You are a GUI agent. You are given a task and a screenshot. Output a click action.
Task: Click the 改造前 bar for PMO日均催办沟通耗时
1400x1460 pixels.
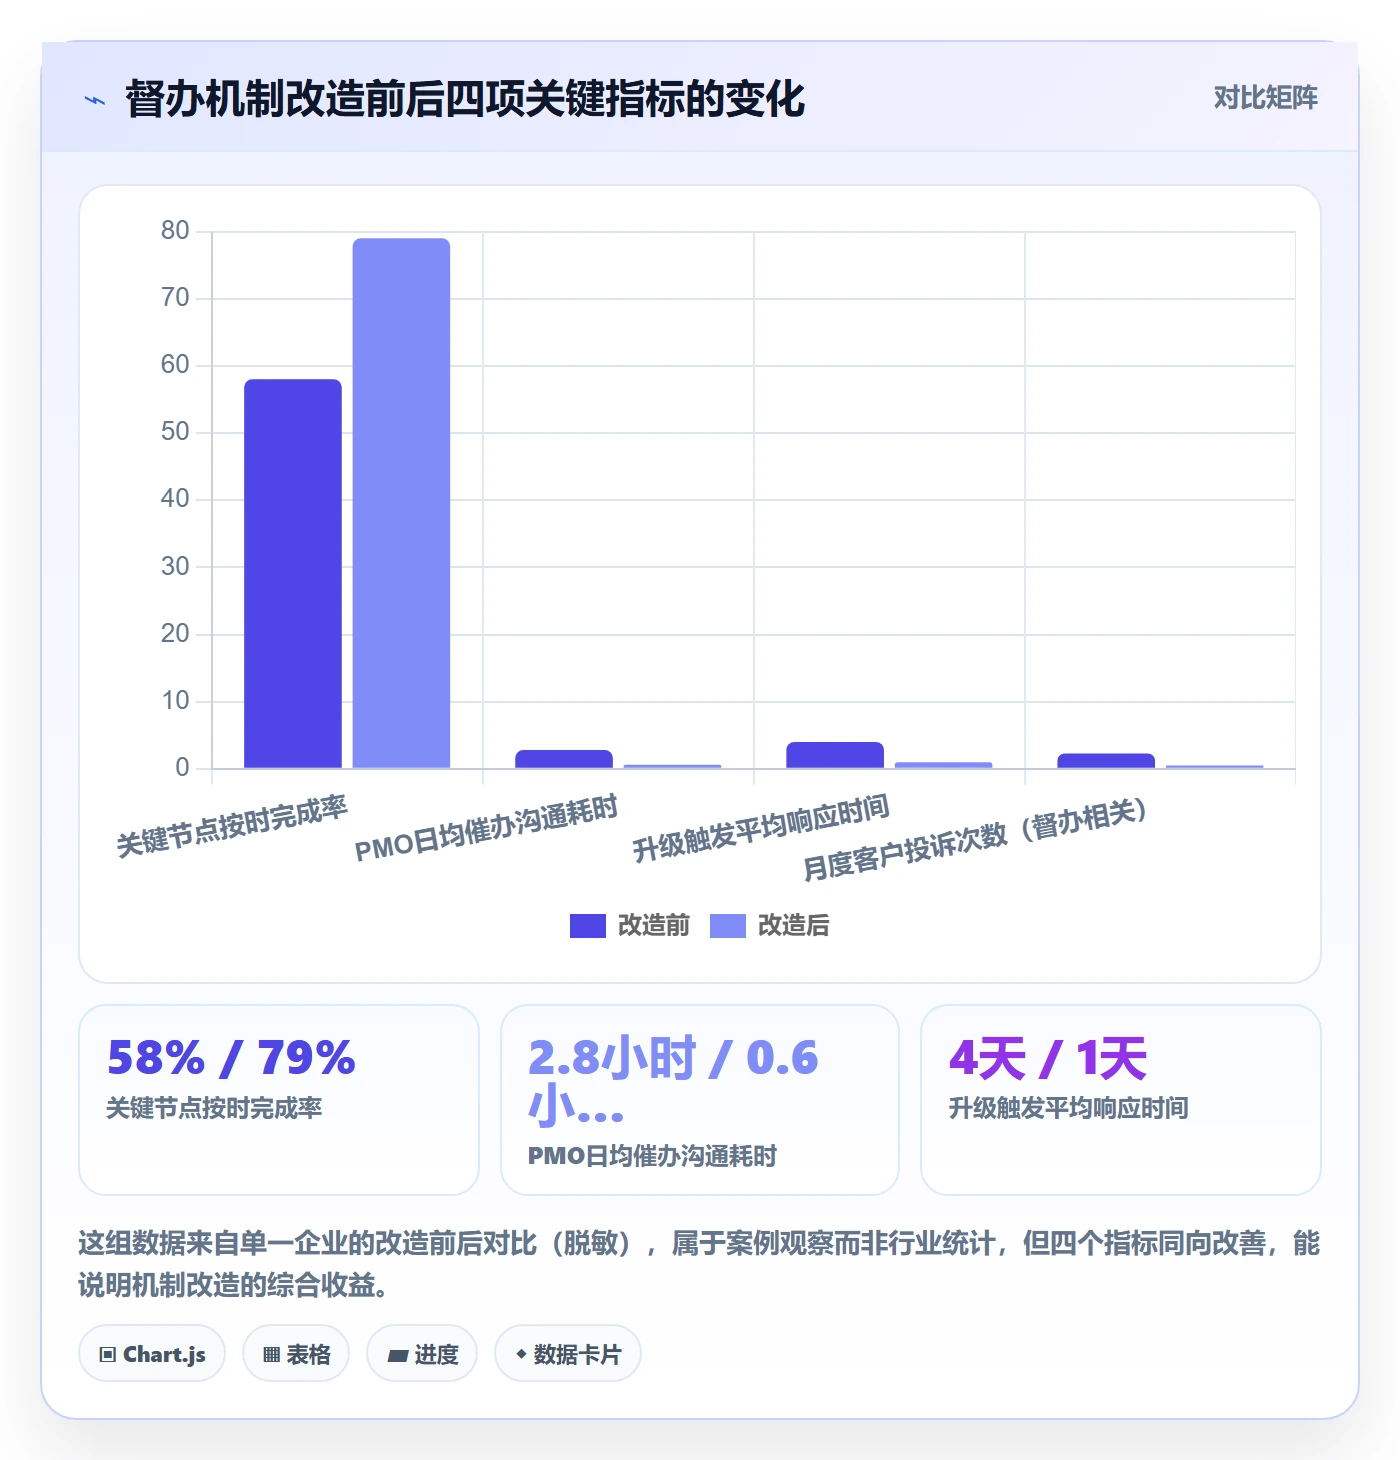click(x=564, y=759)
